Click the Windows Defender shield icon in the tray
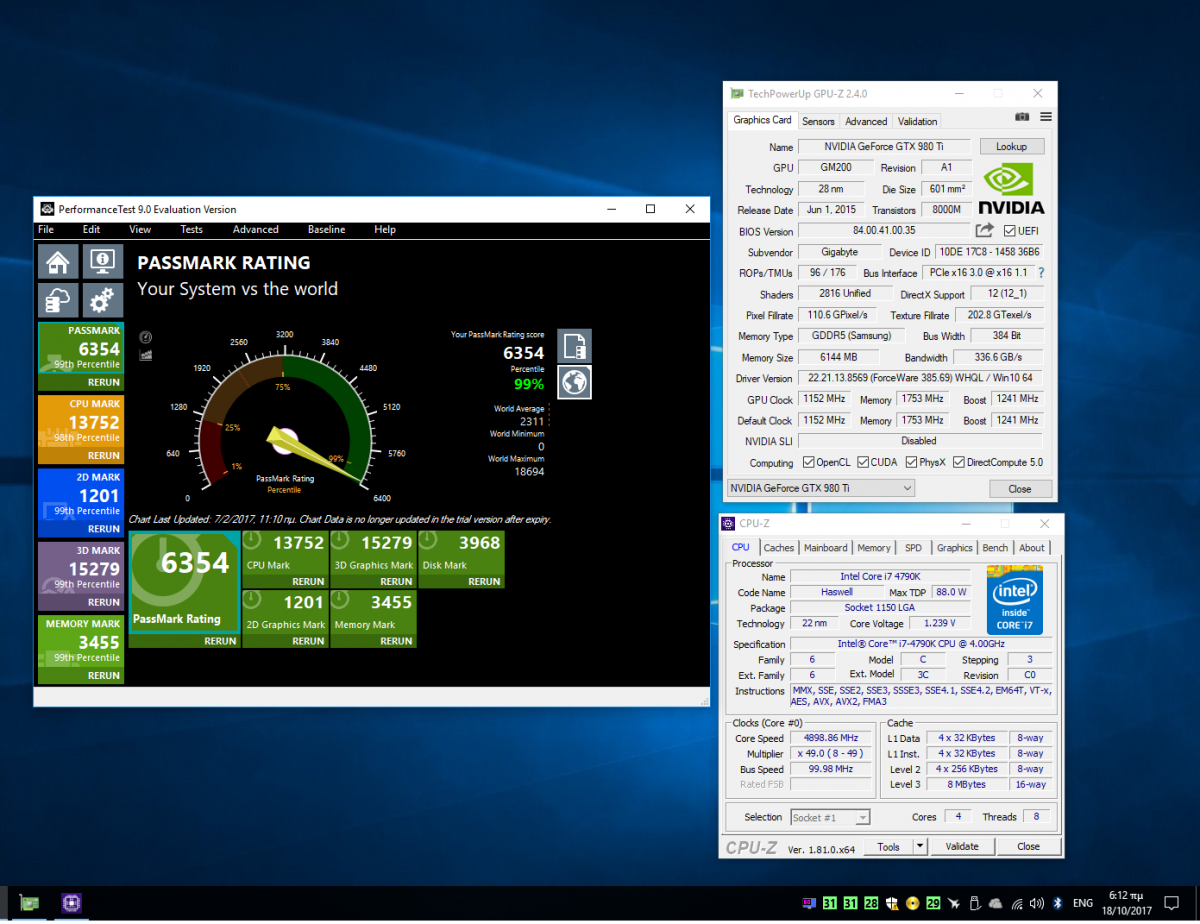The width and height of the screenshot is (1200, 924). (891, 904)
